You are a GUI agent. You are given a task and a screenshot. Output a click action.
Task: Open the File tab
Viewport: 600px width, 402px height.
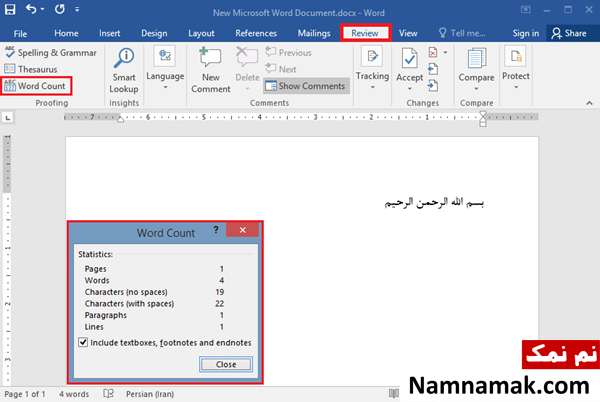20,34
